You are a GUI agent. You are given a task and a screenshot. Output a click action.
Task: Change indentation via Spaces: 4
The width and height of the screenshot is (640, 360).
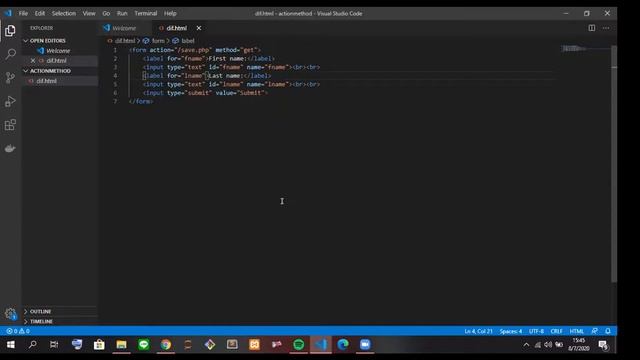(511, 331)
